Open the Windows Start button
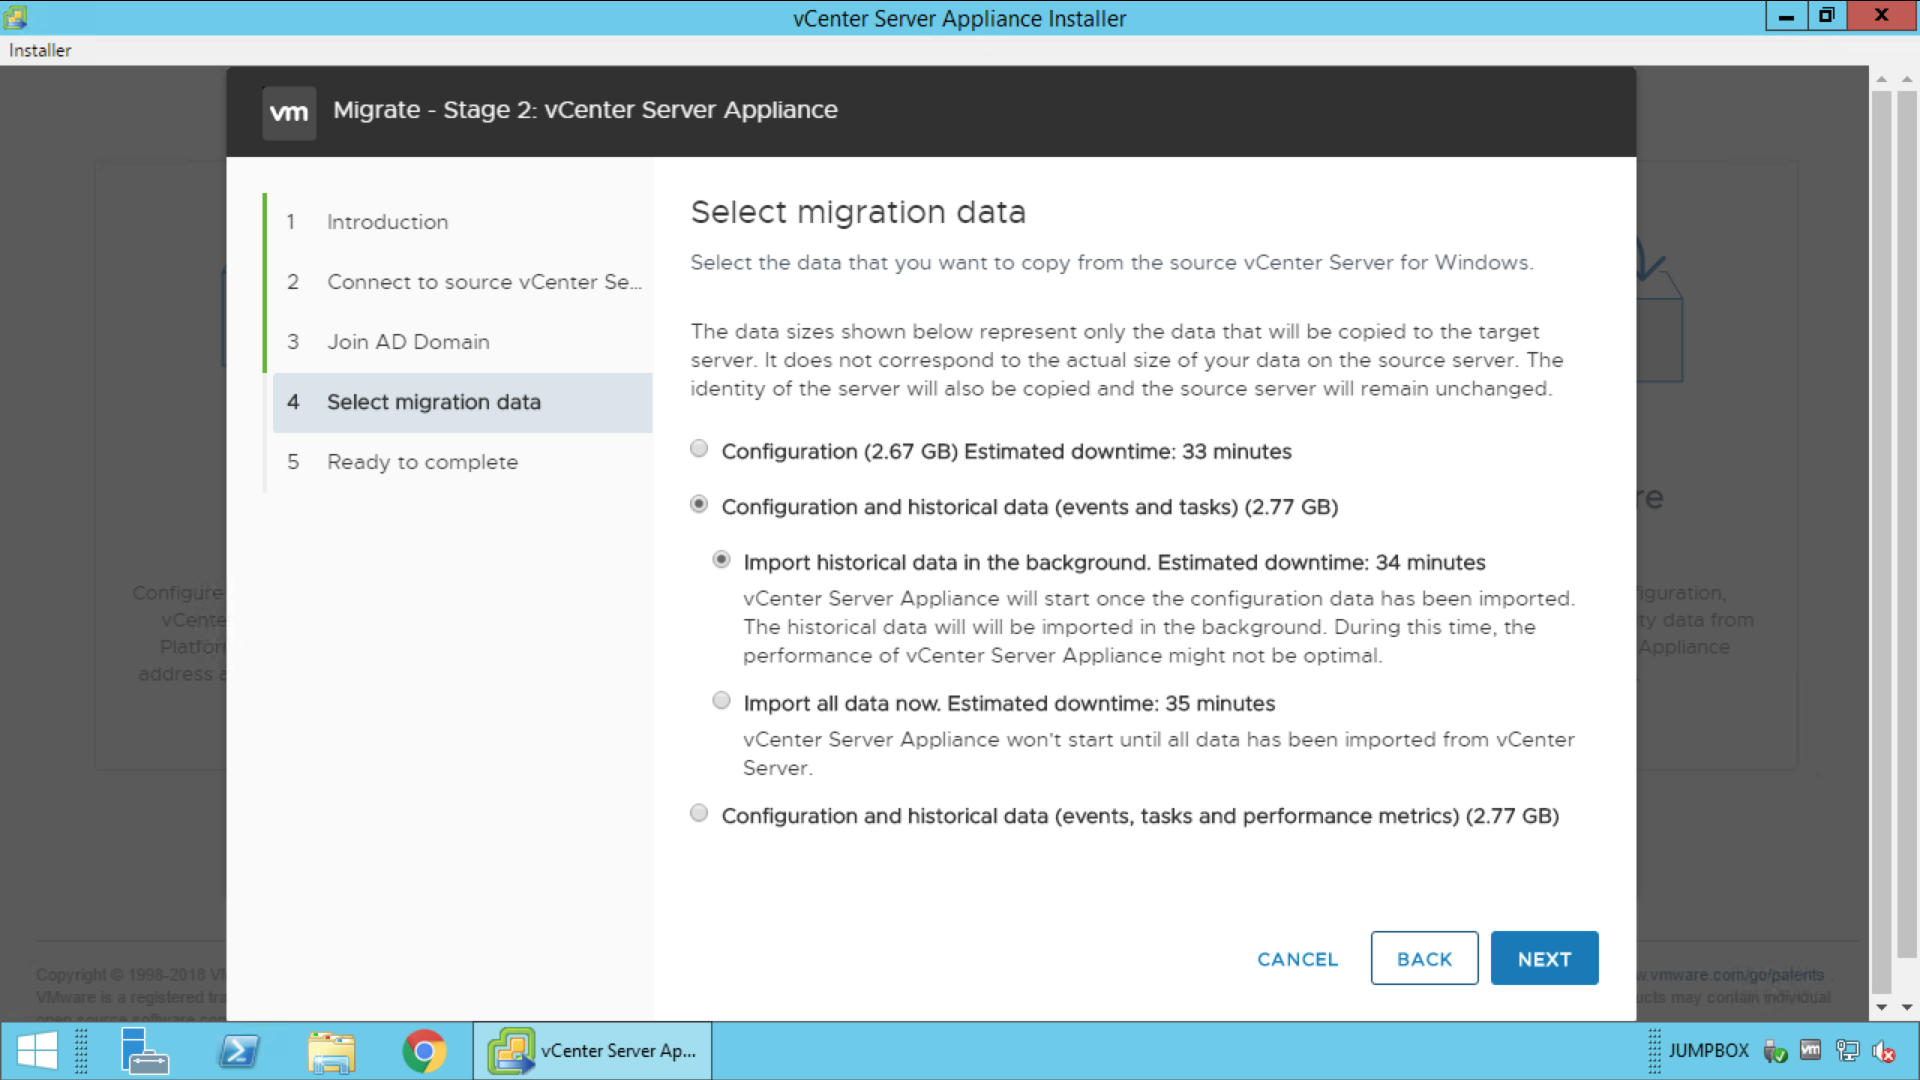Image resolution: width=1920 pixels, height=1080 pixels. pyautogui.click(x=37, y=1051)
